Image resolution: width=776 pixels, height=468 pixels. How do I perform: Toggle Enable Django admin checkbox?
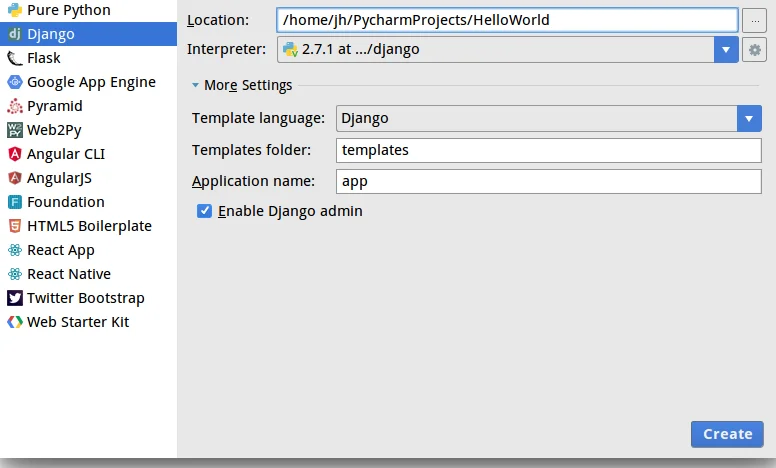204,211
